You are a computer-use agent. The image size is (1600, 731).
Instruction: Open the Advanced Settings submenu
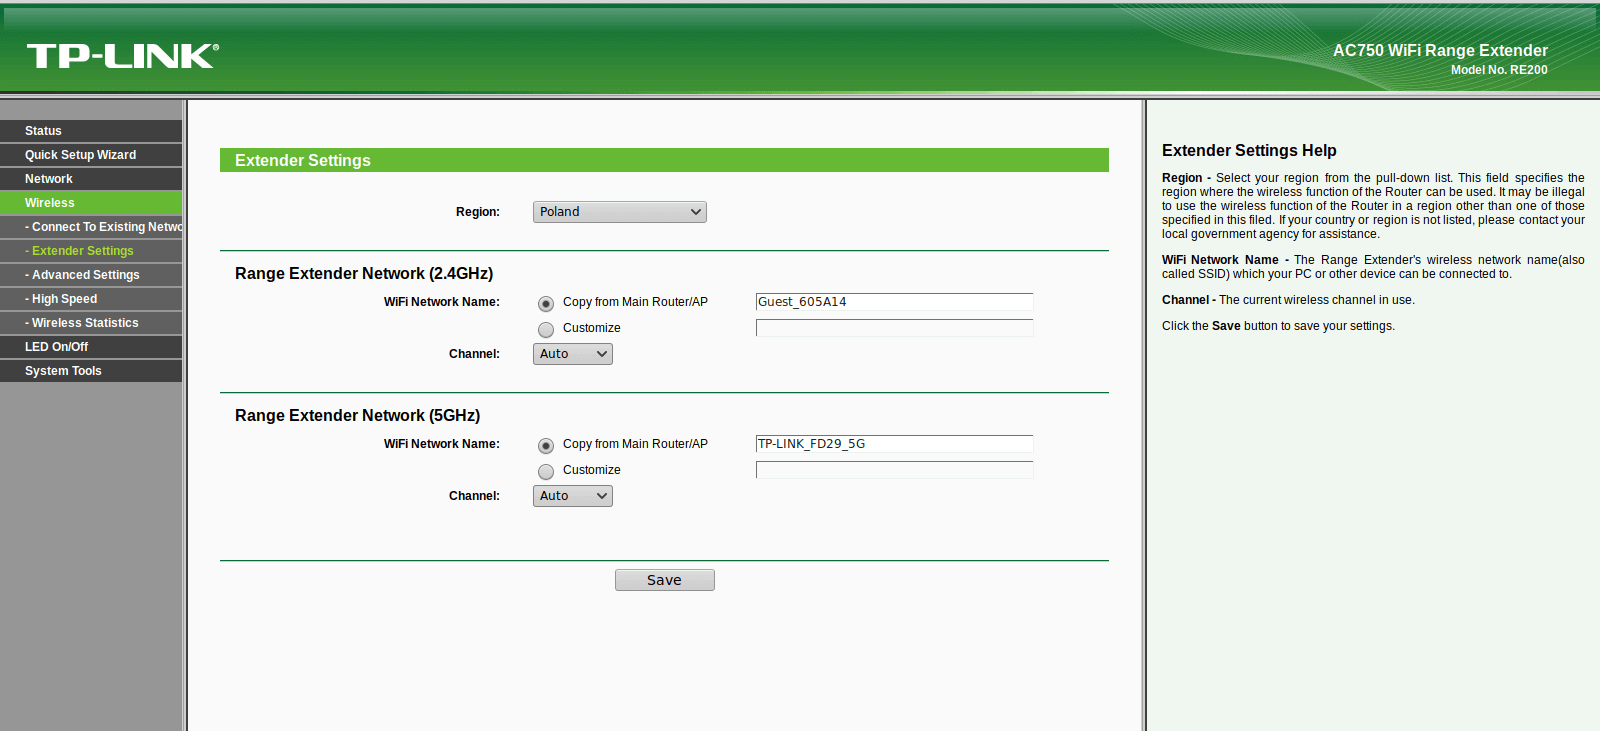point(91,275)
